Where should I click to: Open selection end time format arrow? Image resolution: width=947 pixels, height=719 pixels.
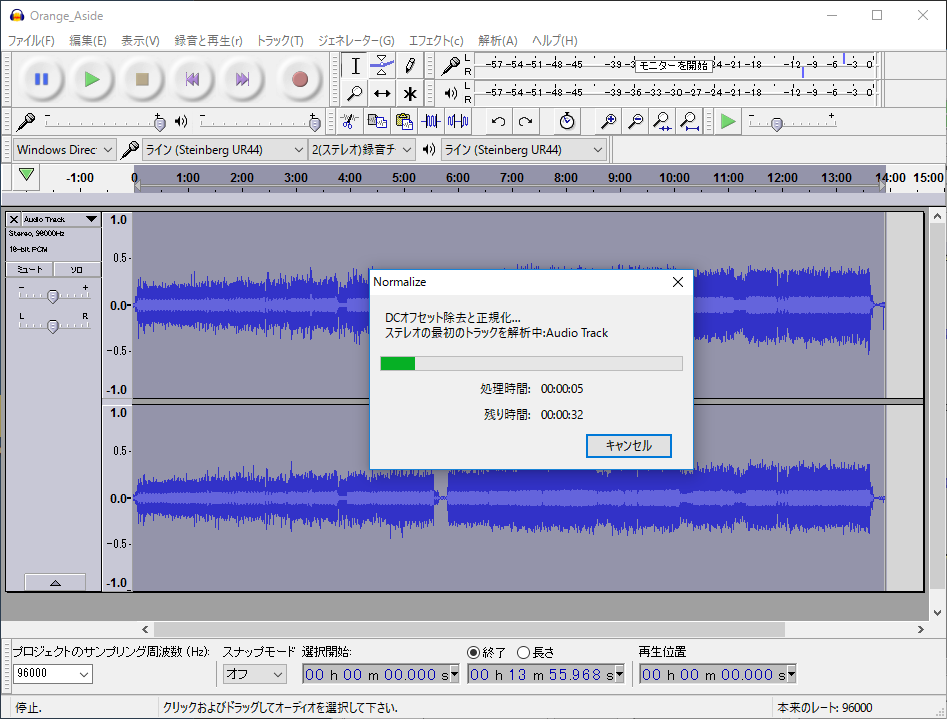coord(619,674)
